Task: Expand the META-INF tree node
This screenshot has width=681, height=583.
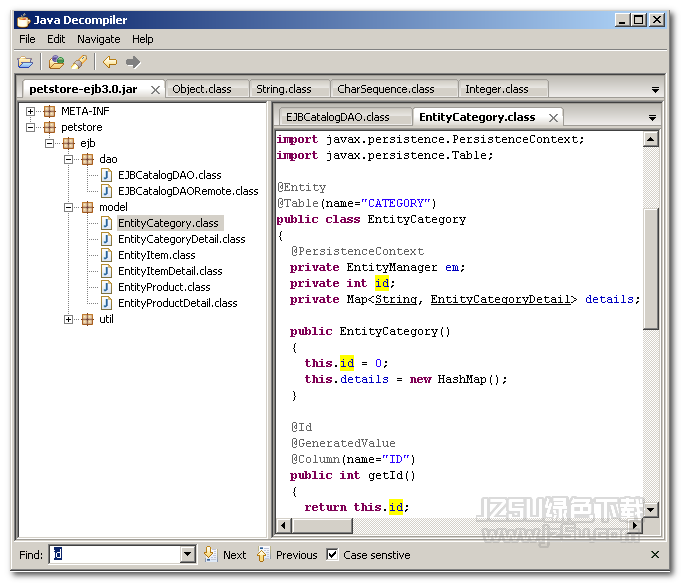Action: point(30,111)
